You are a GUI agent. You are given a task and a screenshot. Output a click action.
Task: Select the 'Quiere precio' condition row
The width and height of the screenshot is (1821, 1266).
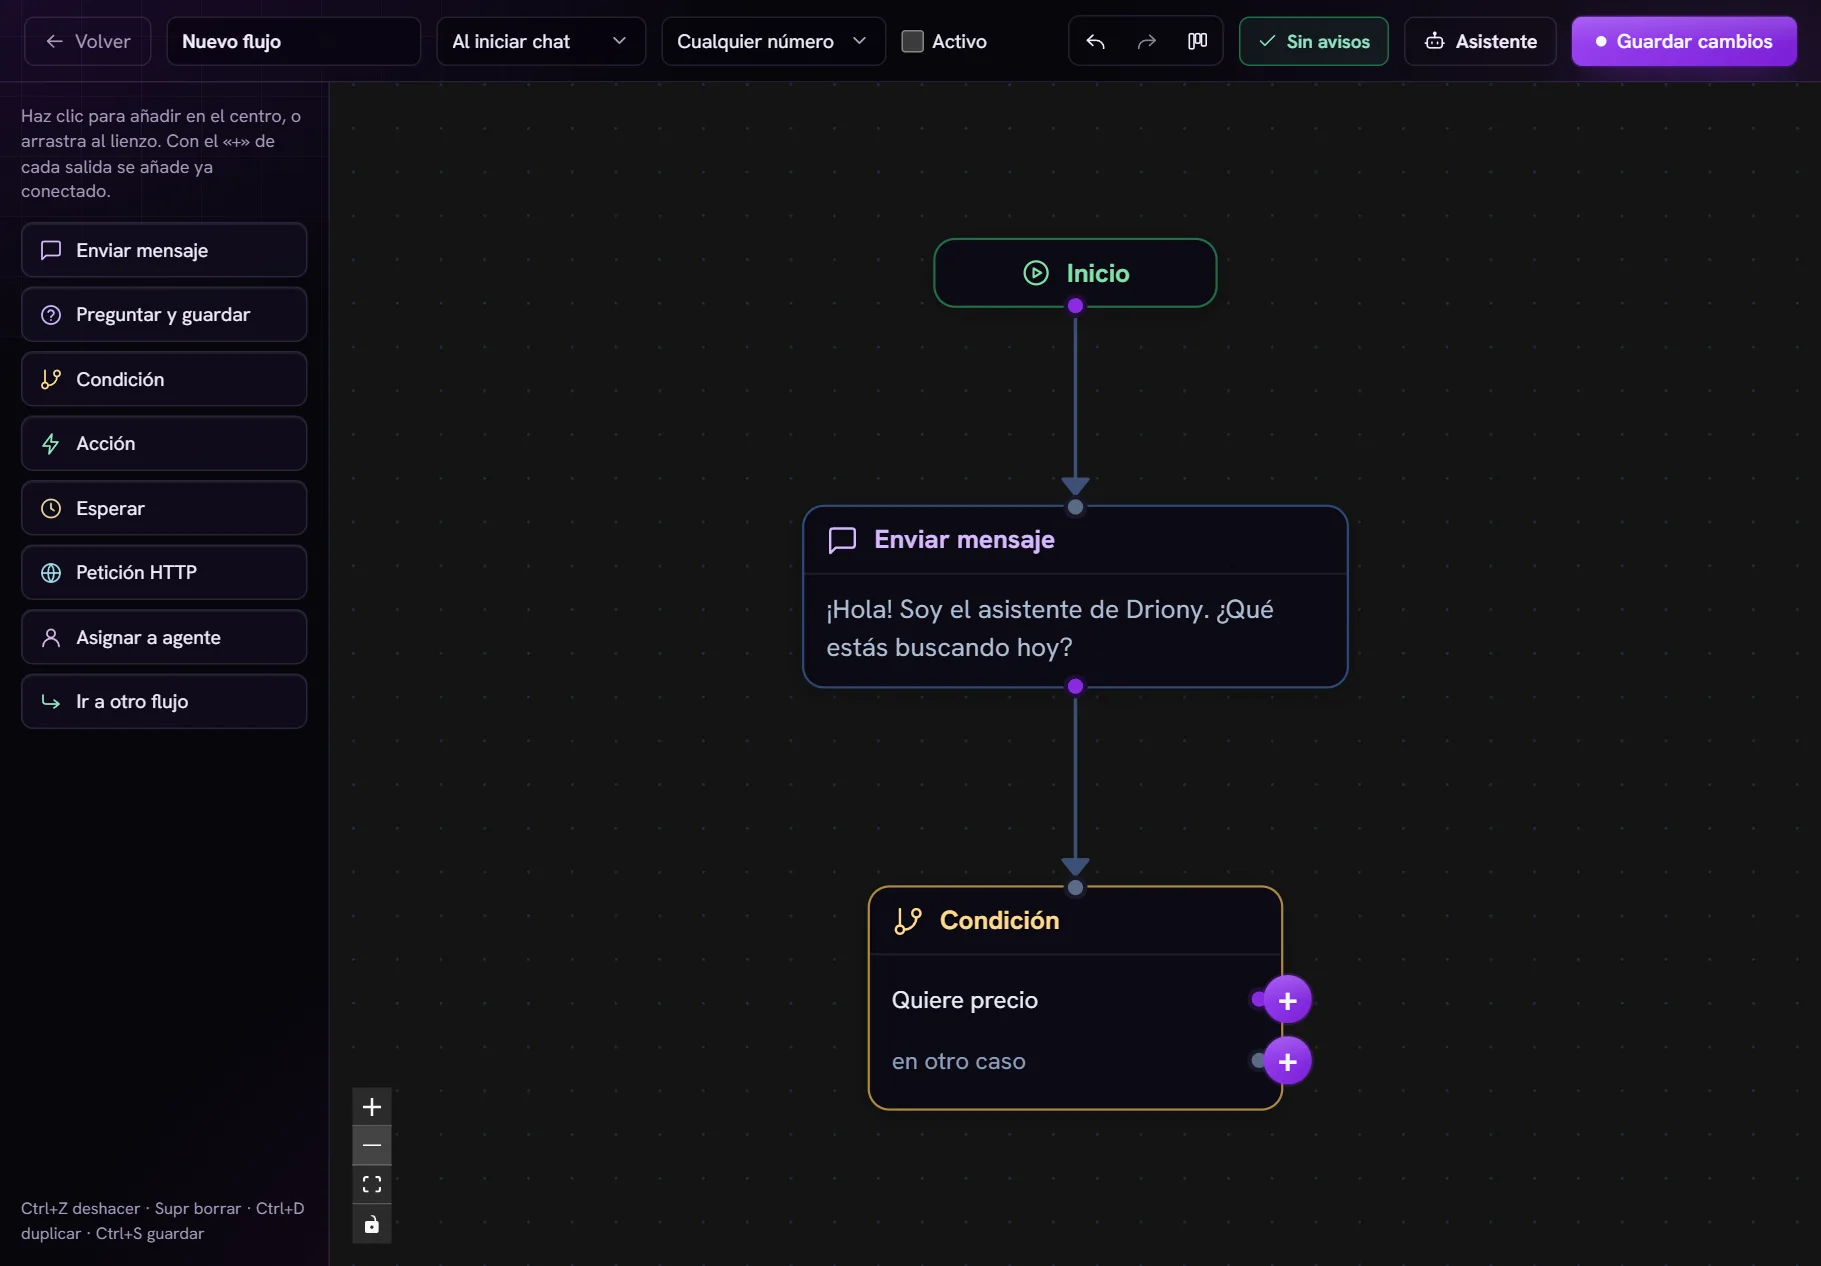click(x=1075, y=1000)
